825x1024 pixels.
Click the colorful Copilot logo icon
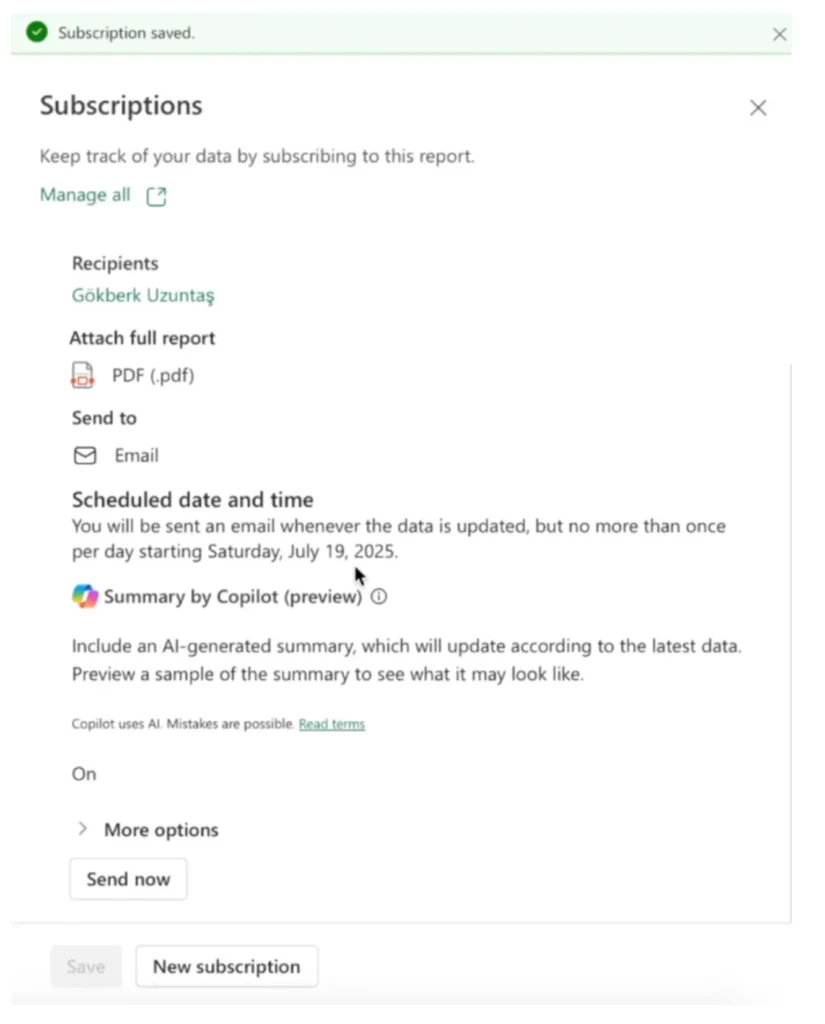coord(85,597)
